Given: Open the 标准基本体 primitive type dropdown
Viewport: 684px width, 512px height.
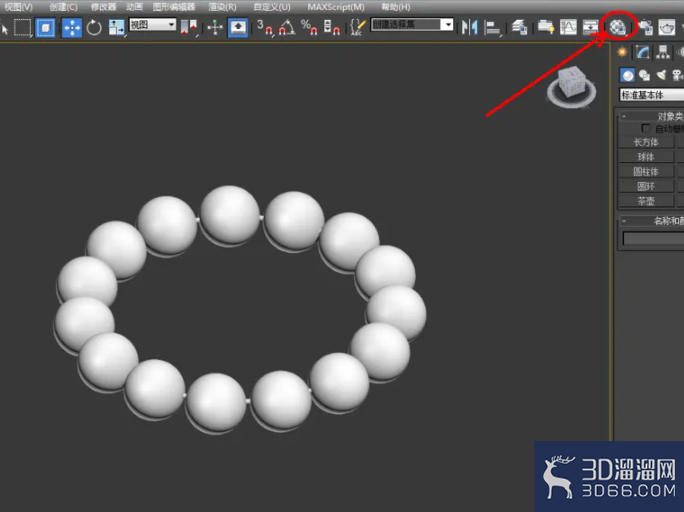Looking at the screenshot, I should coord(652,95).
